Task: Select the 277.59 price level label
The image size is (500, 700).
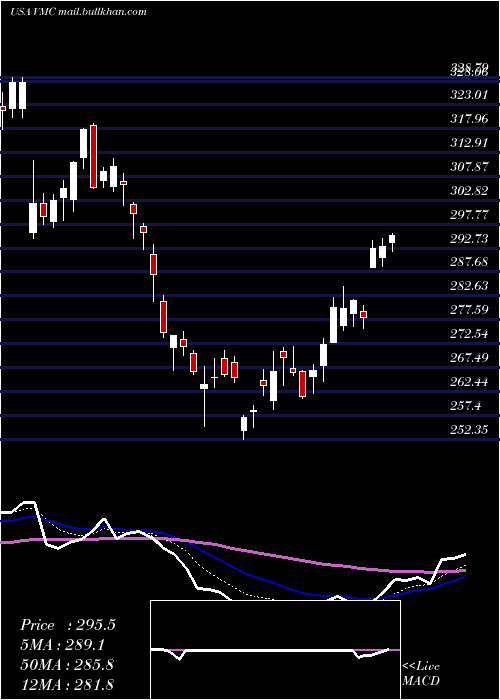Action: point(468,310)
